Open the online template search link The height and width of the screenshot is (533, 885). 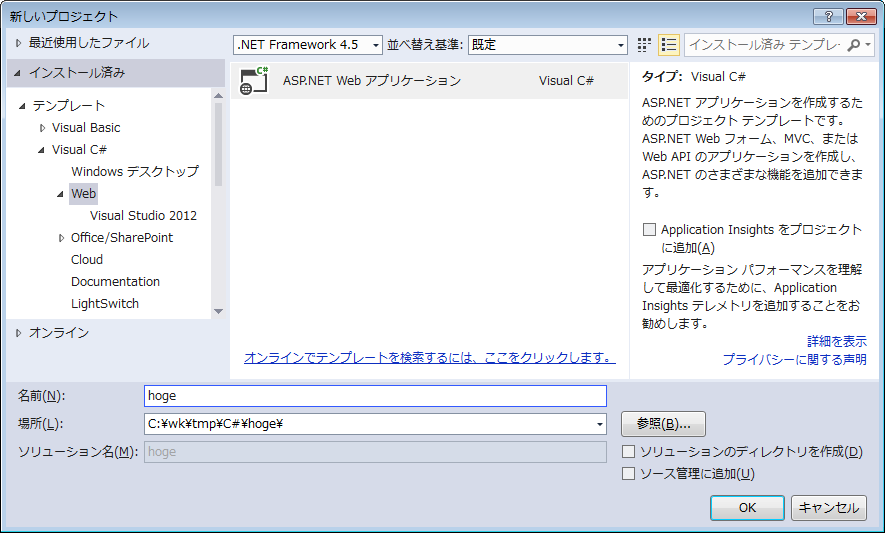pyautogui.click(x=429, y=357)
